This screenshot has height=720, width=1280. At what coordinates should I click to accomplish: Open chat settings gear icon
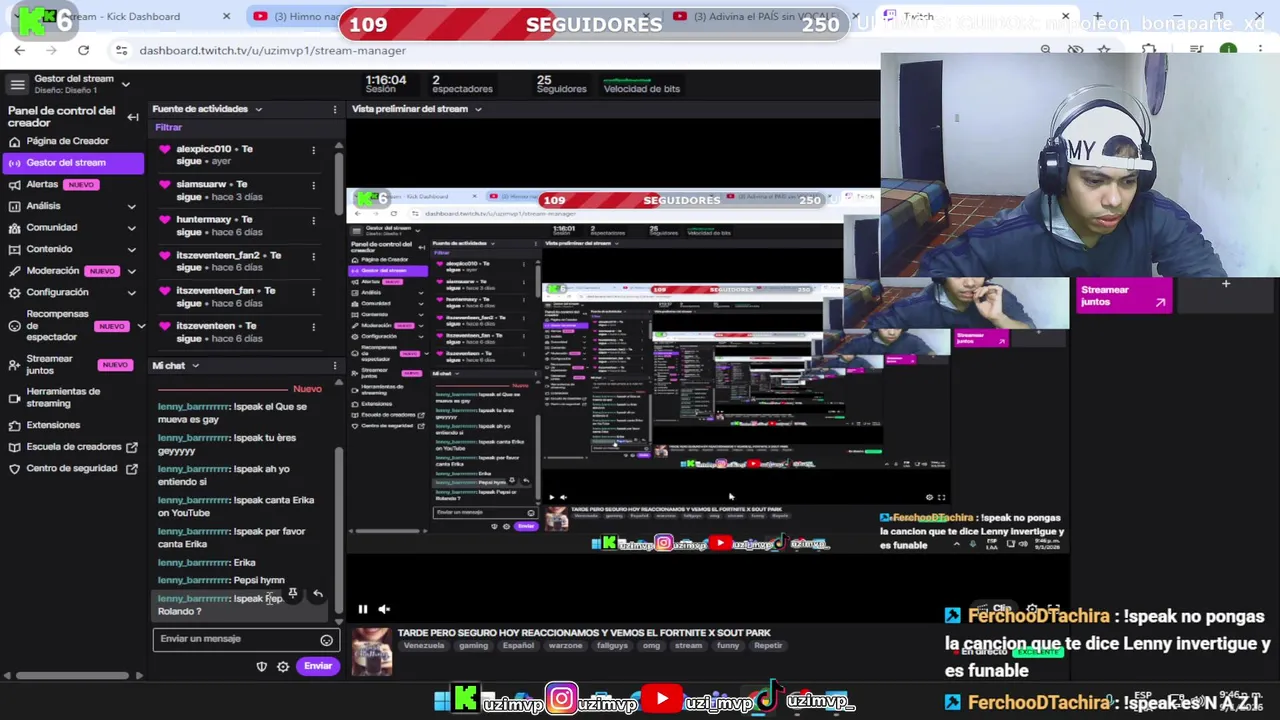[x=283, y=666]
